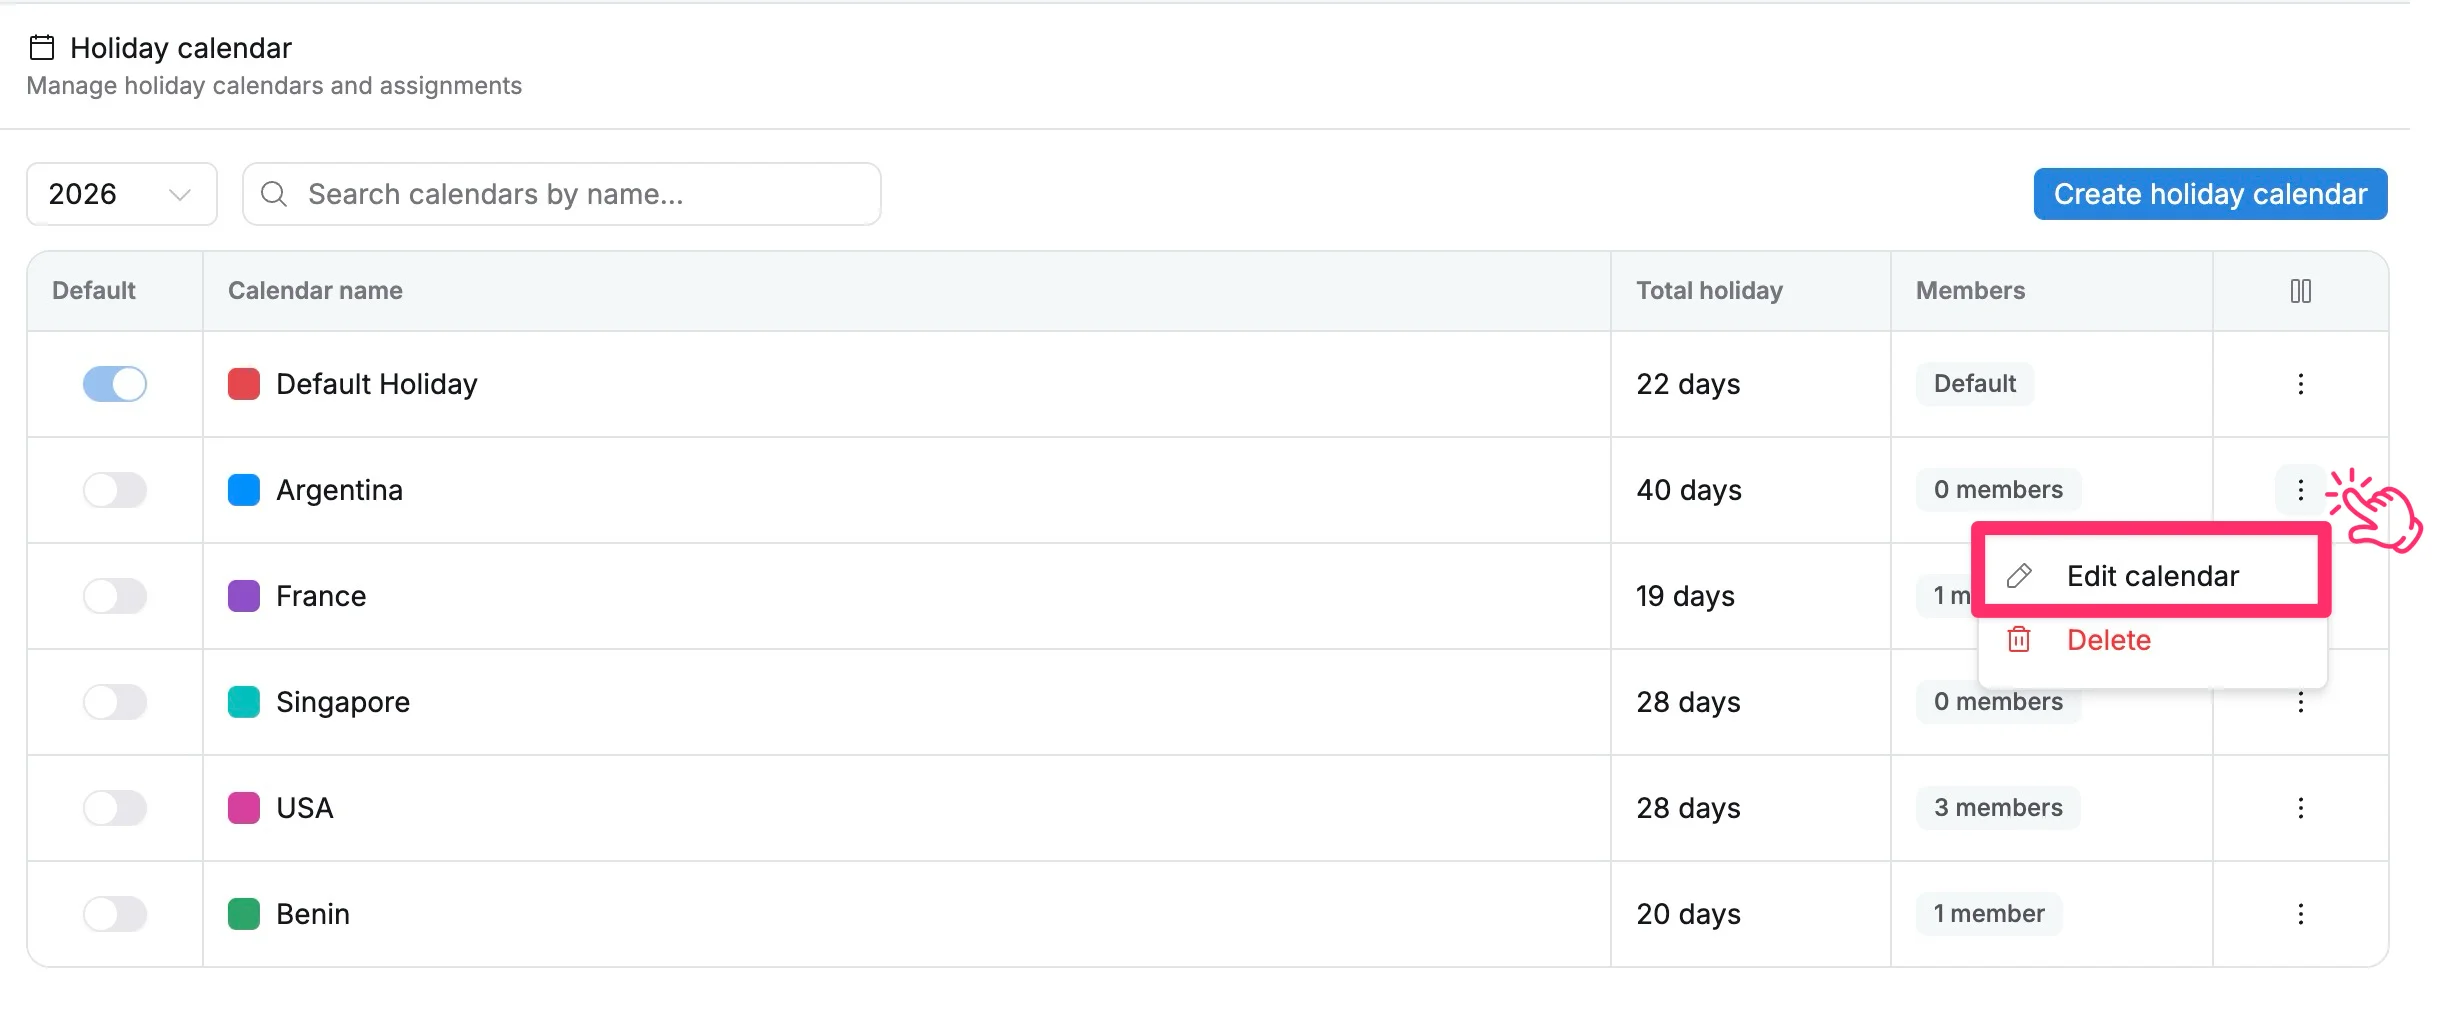Open the three-dot menu for USA
This screenshot has height=1026, width=2463.
pyautogui.click(x=2300, y=808)
